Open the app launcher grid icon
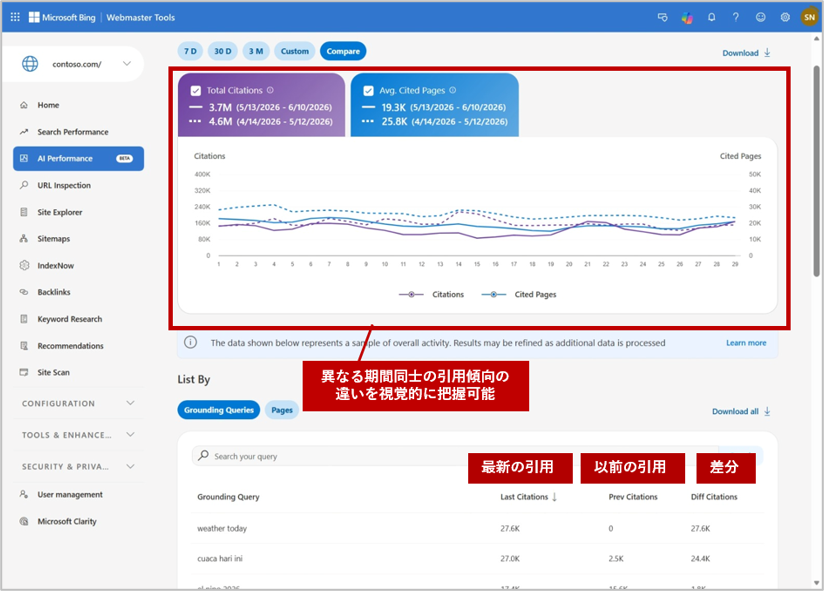The width and height of the screenshot is (824, 591). [15, 17]
